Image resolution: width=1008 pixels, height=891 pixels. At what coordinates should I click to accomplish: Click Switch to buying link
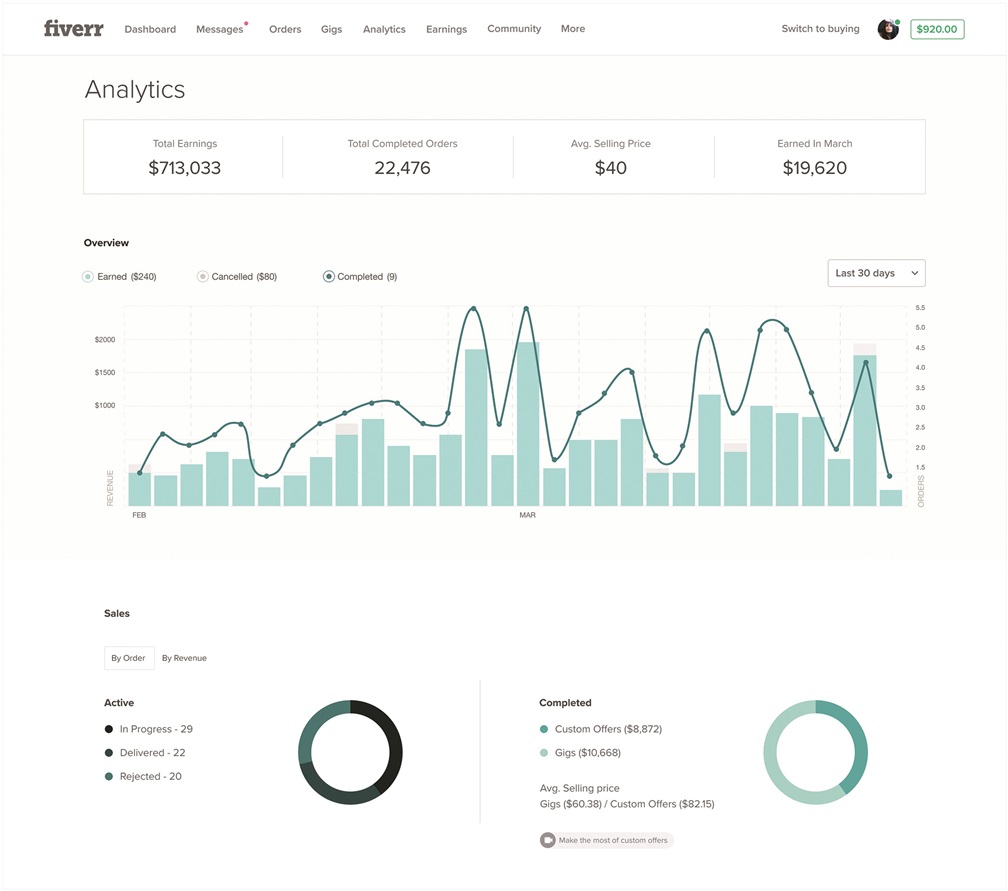coord(820,29)
